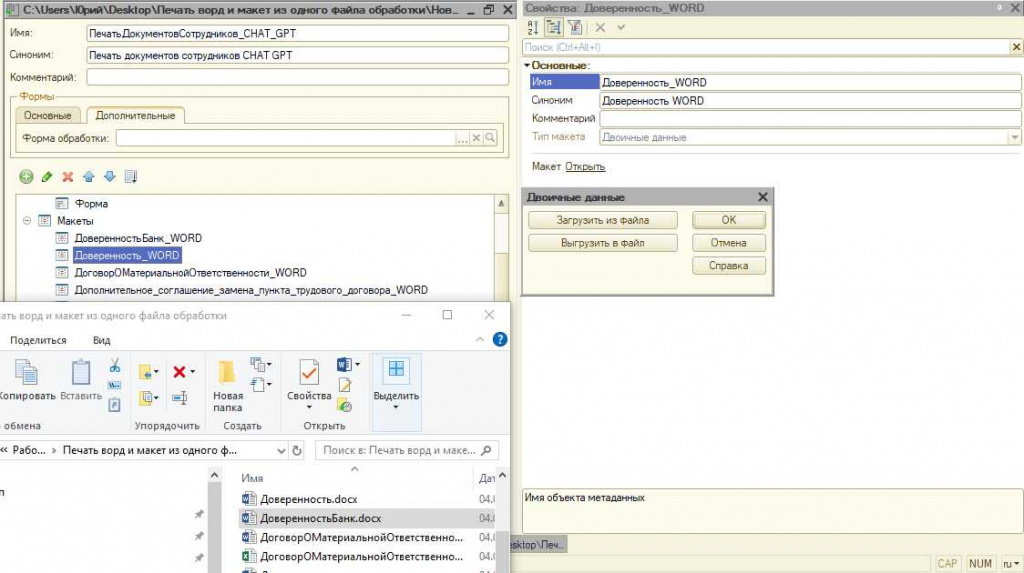Image resolution: width=1024 pixels, height=573 pixels.
Task: Click the Выгрузить в файл button
Action: tap(603, 243)
